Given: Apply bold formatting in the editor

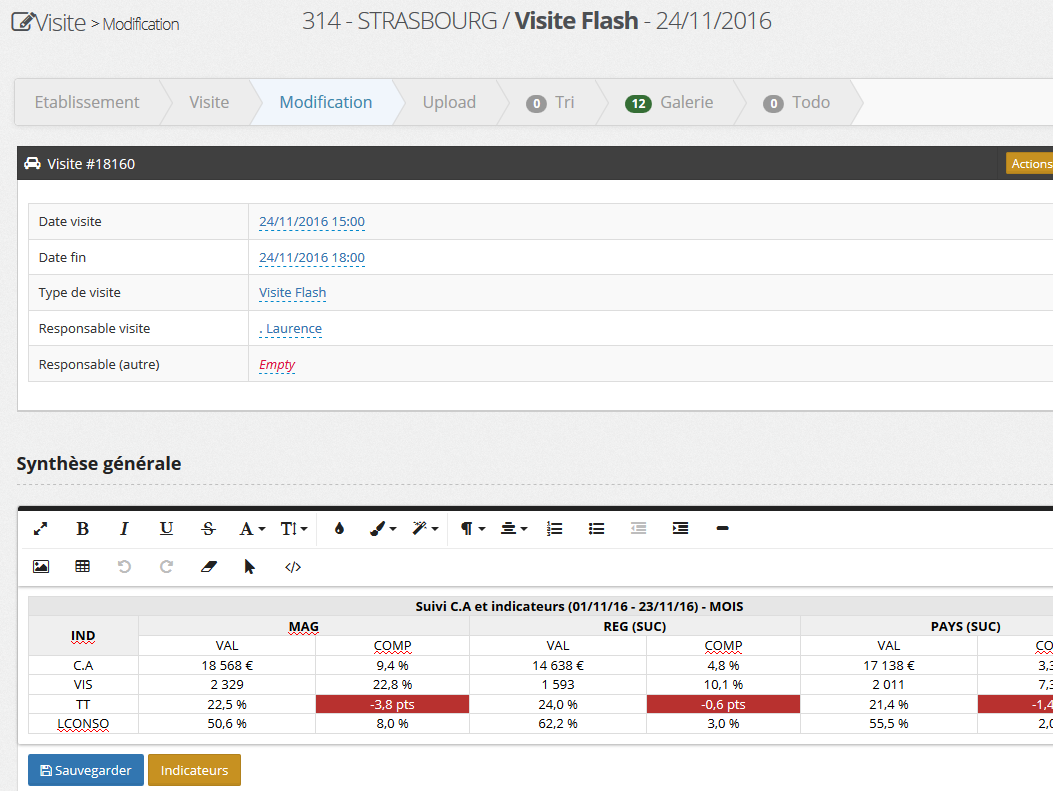Looking at the screenshot, I should coord(83,529).
